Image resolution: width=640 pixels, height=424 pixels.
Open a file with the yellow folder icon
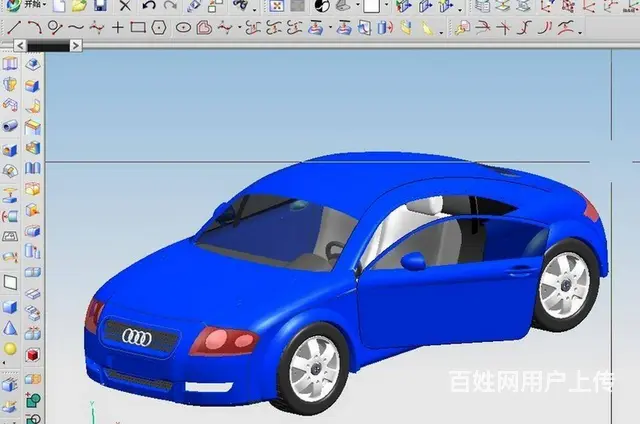[78, 6]
